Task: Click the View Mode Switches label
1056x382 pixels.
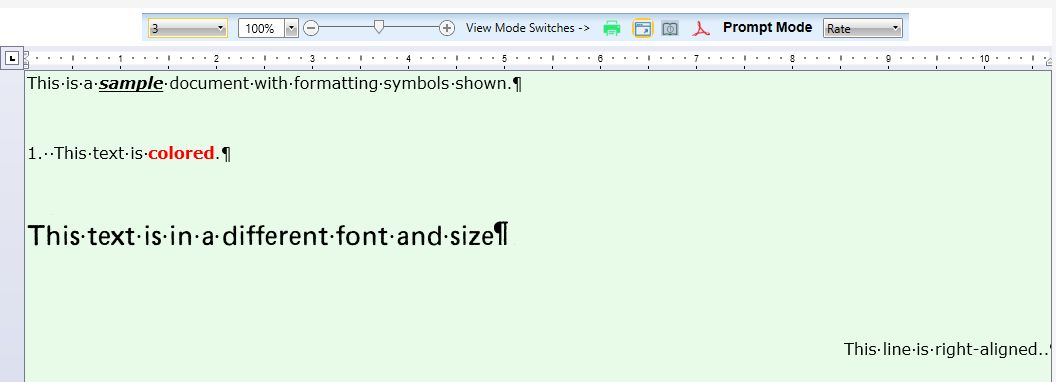Action: (x=528, y=28)
